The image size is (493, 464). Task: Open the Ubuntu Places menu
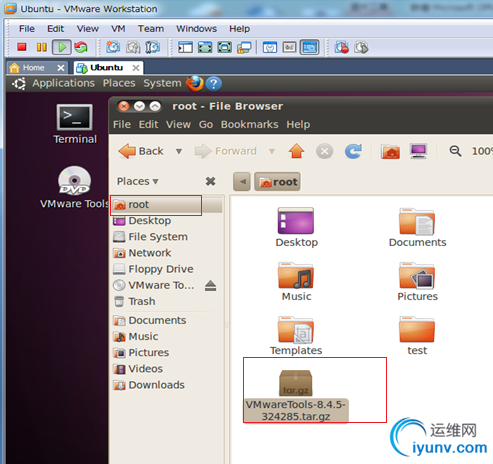[119, 83]
